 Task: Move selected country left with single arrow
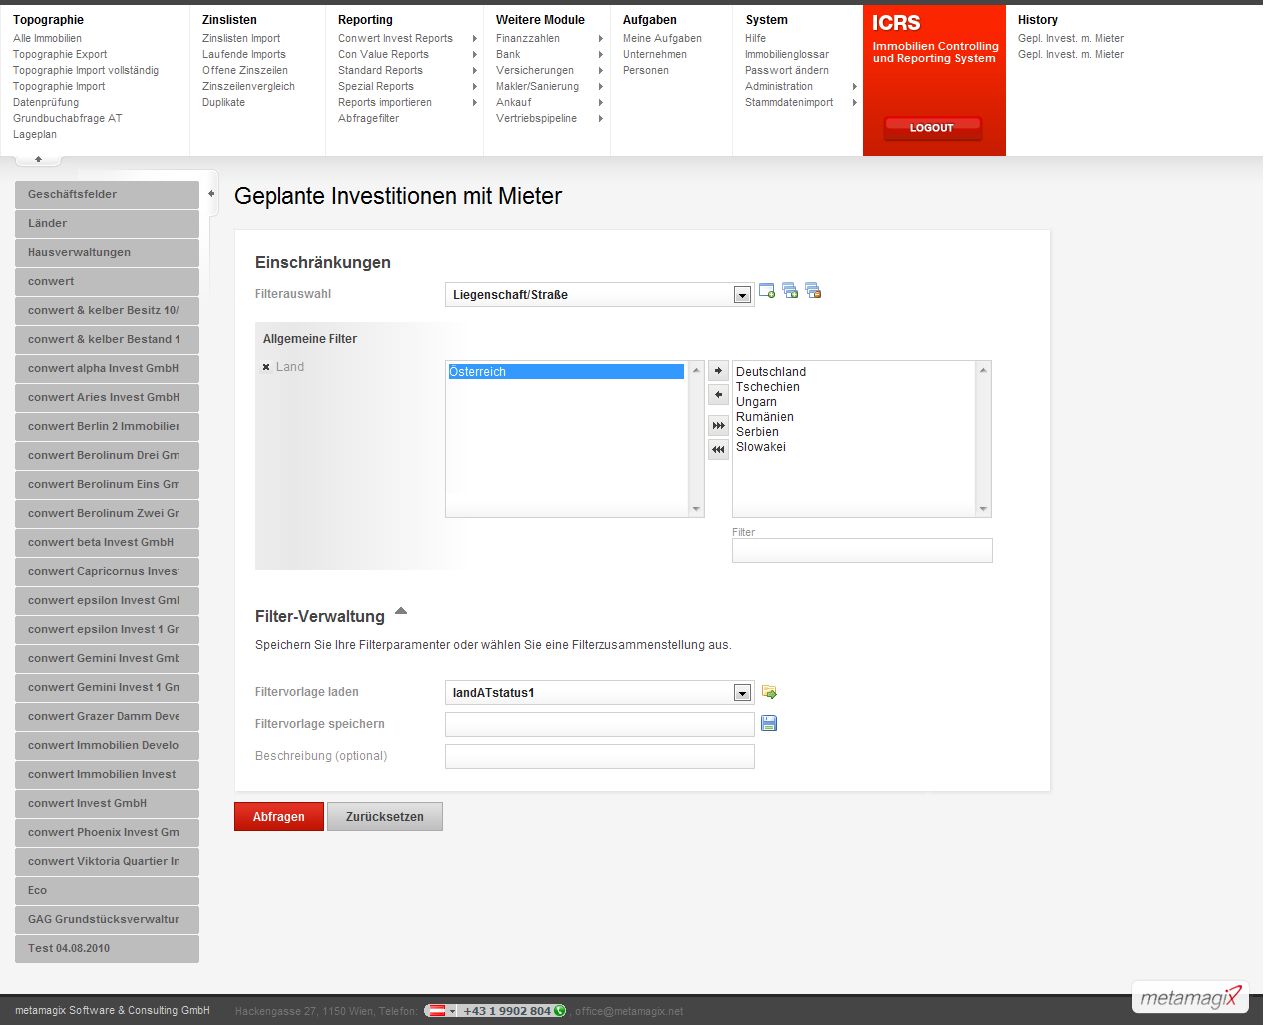tap(718, 395)
